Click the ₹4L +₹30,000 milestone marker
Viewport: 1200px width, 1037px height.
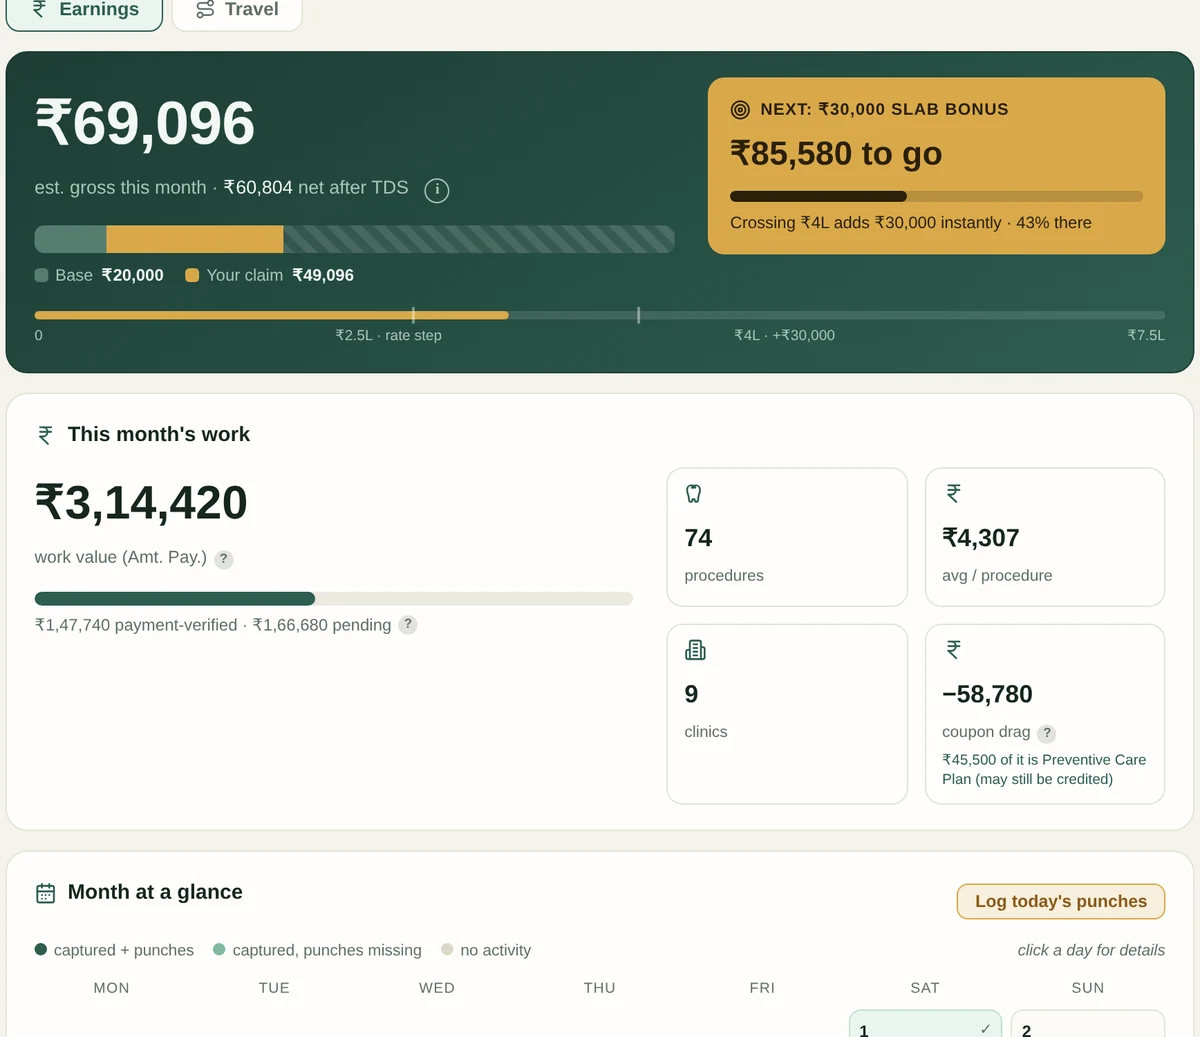638,315
